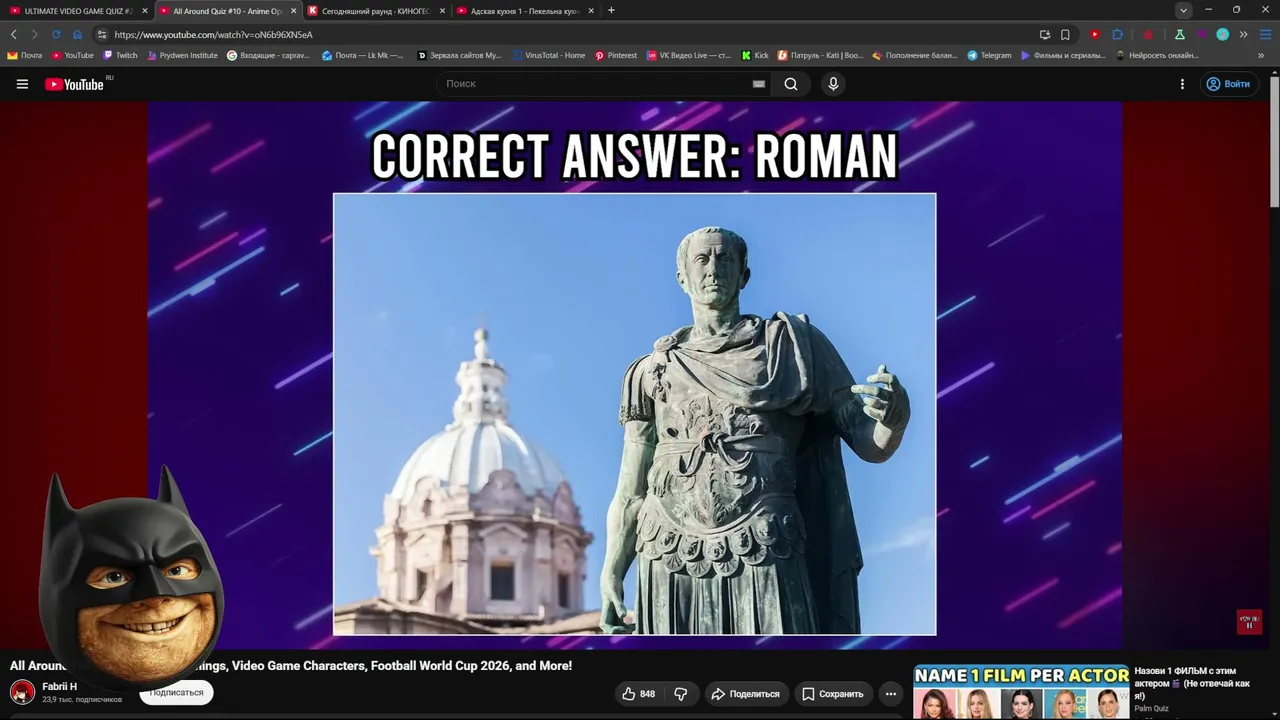Go back to the previous page

coord(14,34)
